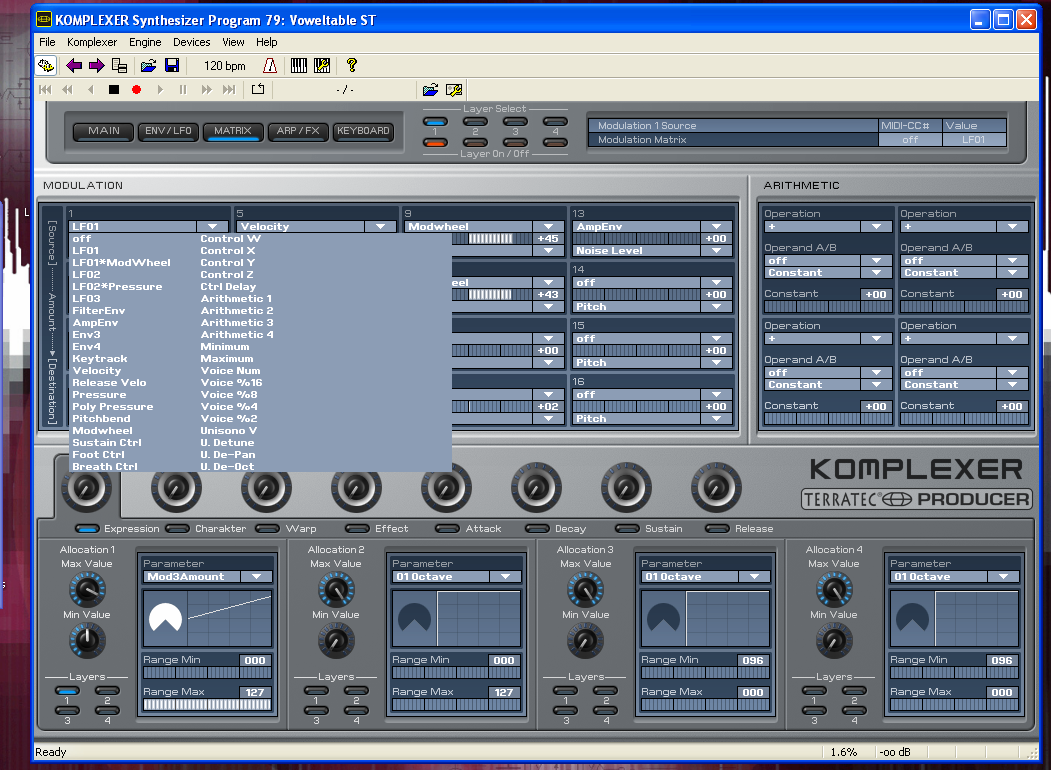Screen dimensions: 1051x770
Task: Switch to the MAIN page button
Action: [104, 131]
